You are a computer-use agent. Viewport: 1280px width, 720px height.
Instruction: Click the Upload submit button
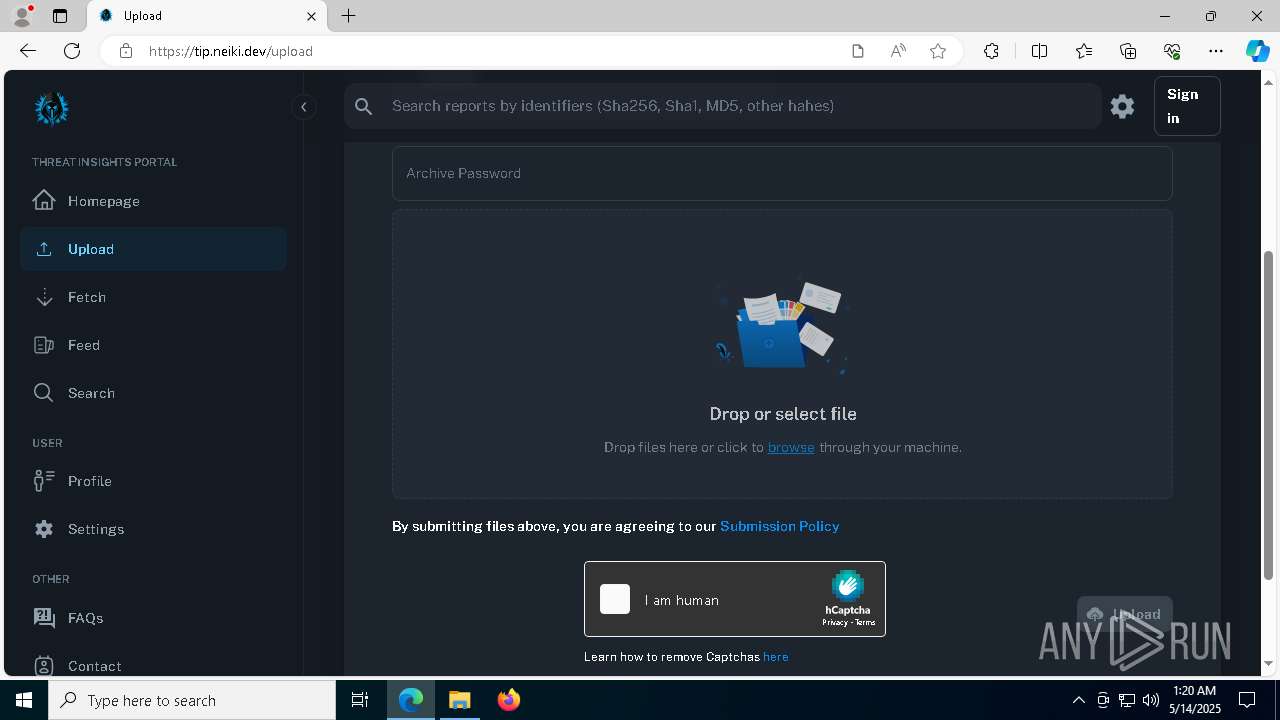tap(1124, 615)
